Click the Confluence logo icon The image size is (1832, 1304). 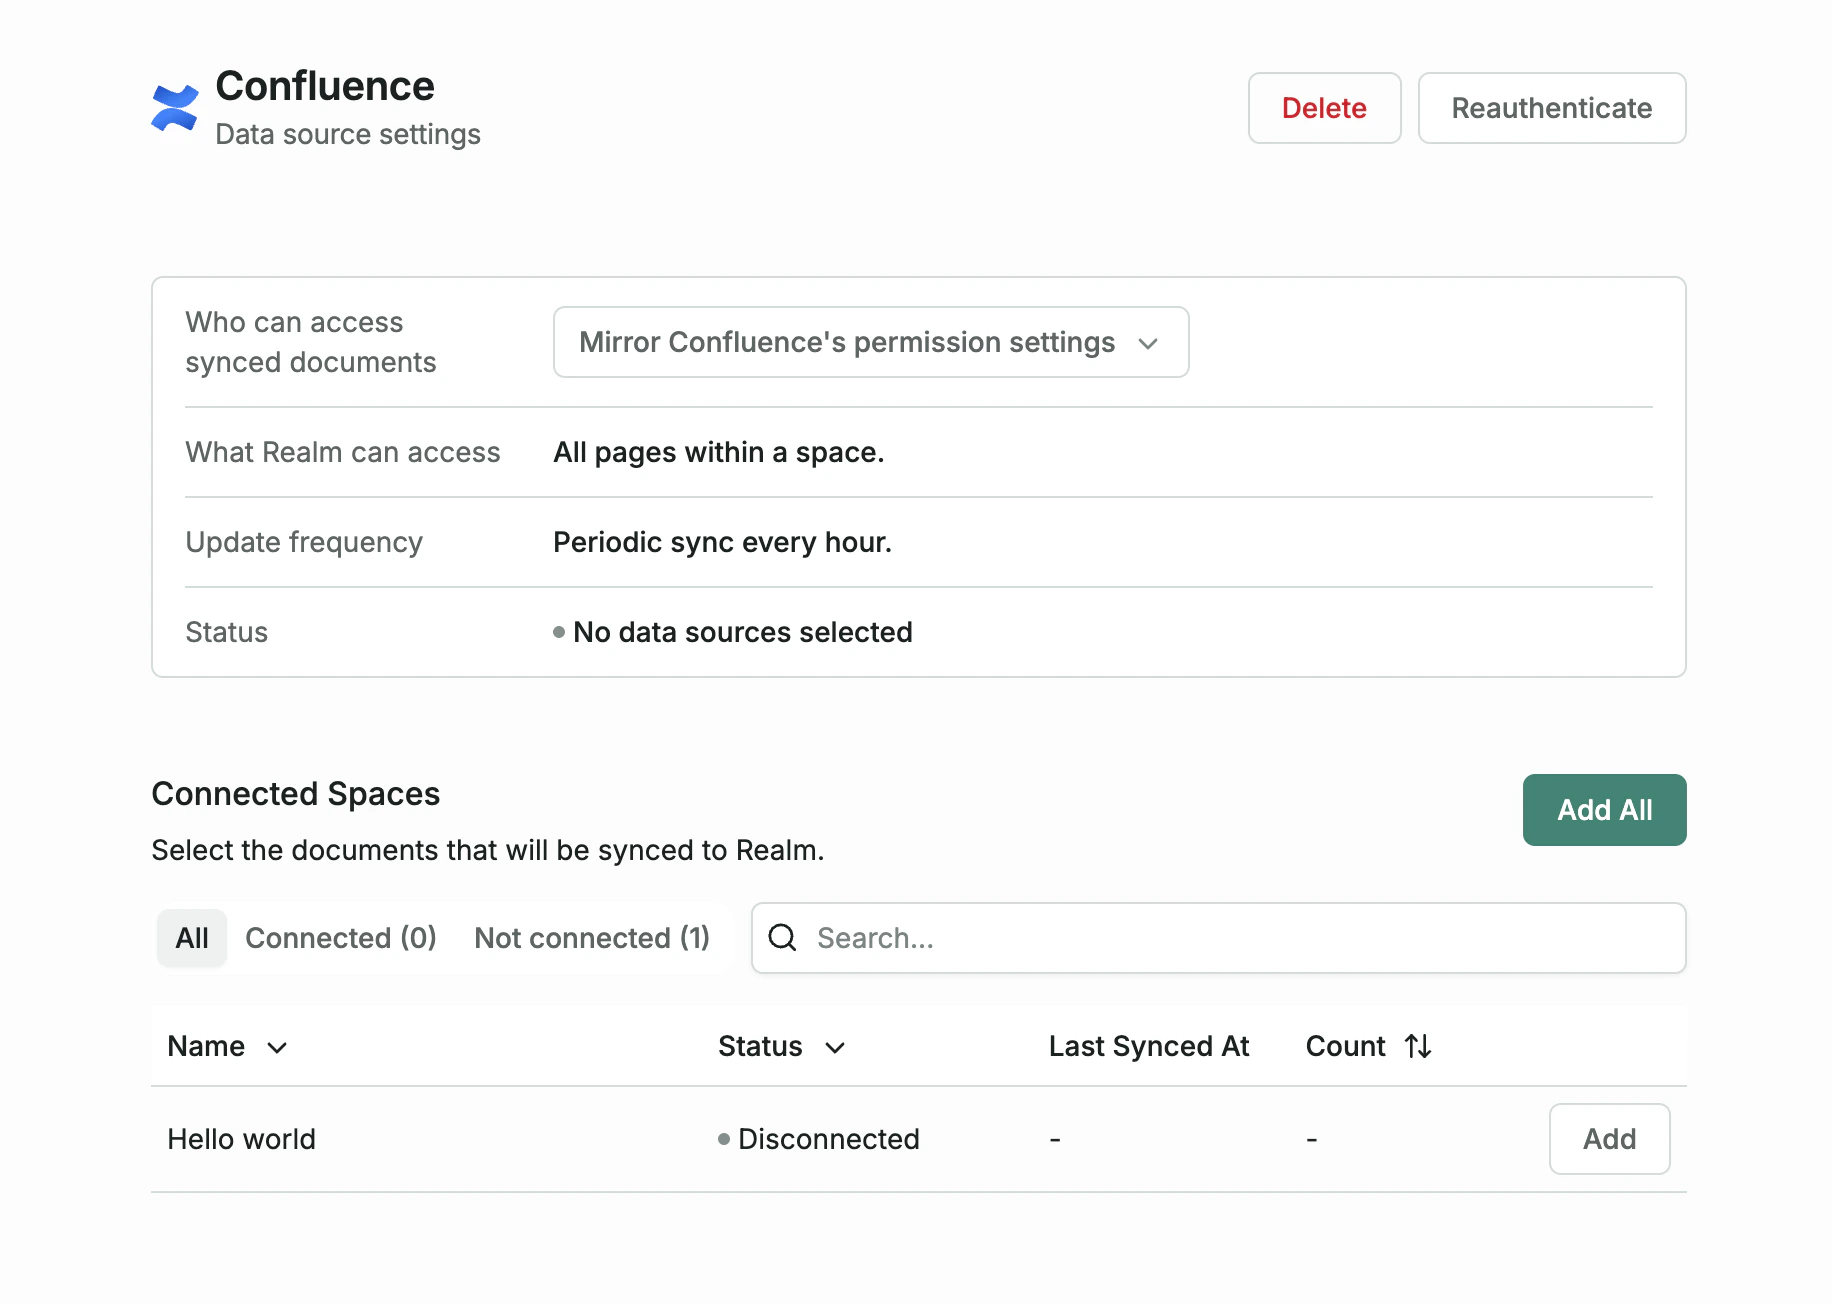[175, 108]
